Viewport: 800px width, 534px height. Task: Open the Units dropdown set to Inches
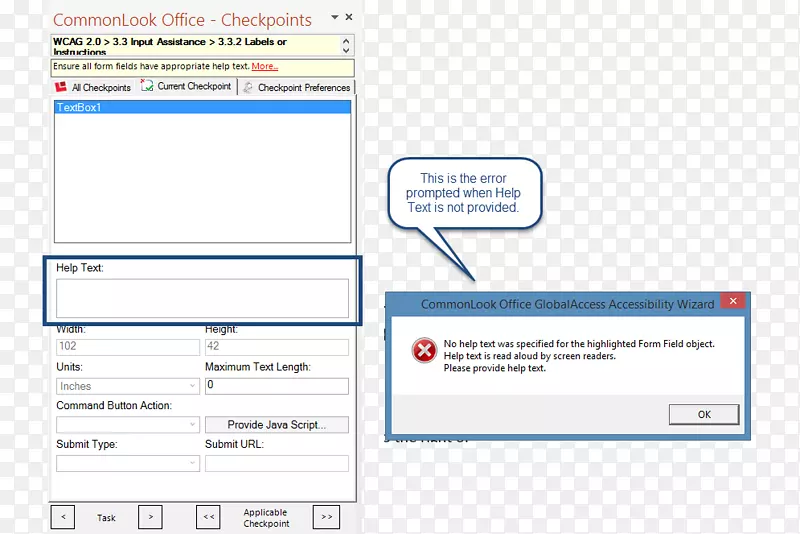click(128, 386)
